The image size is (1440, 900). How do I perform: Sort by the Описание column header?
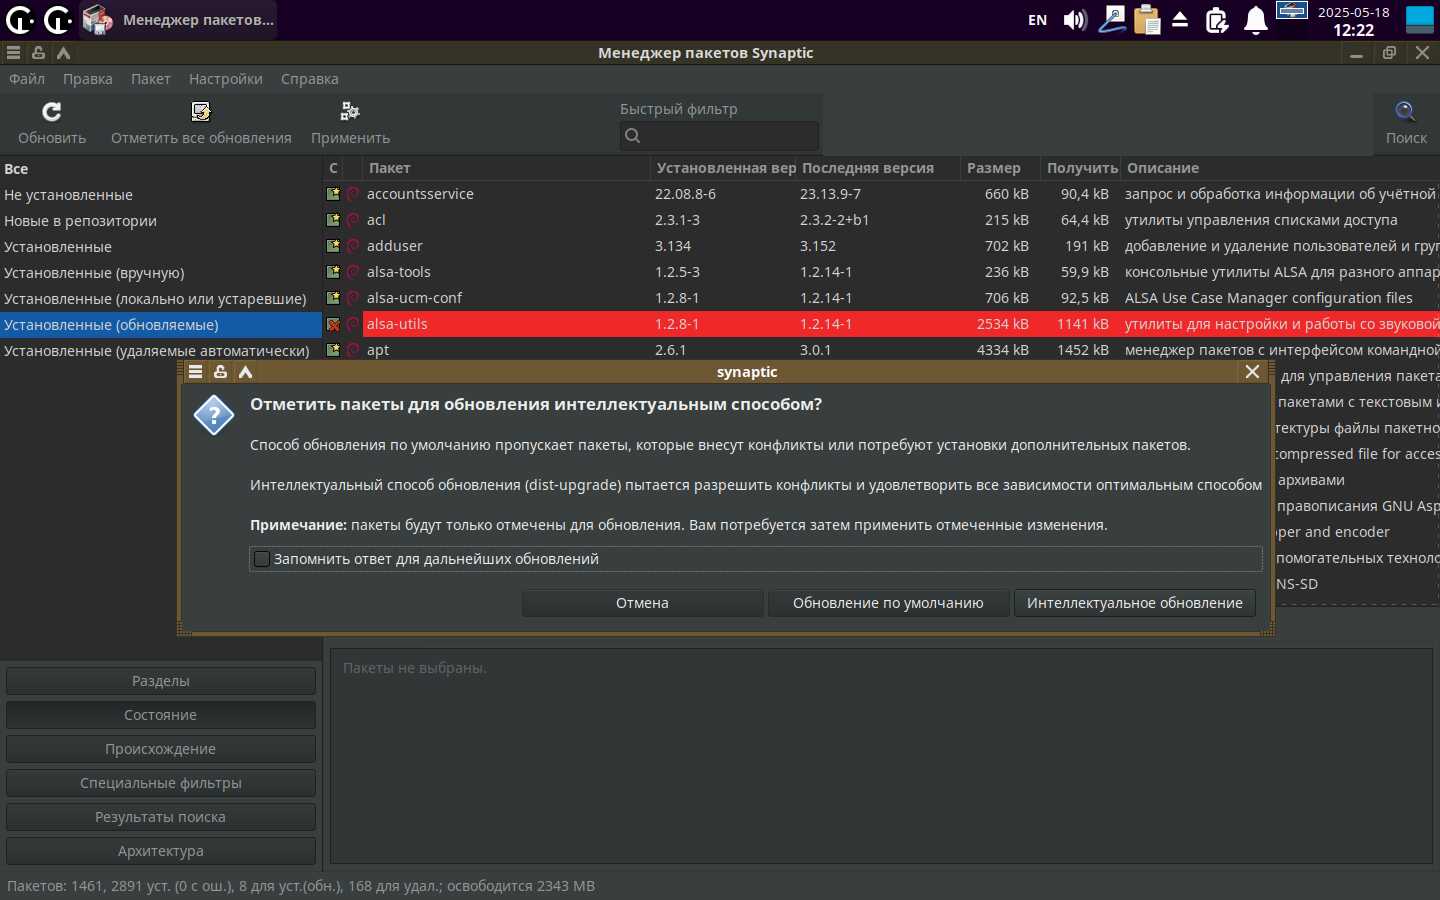point(1280,168)
